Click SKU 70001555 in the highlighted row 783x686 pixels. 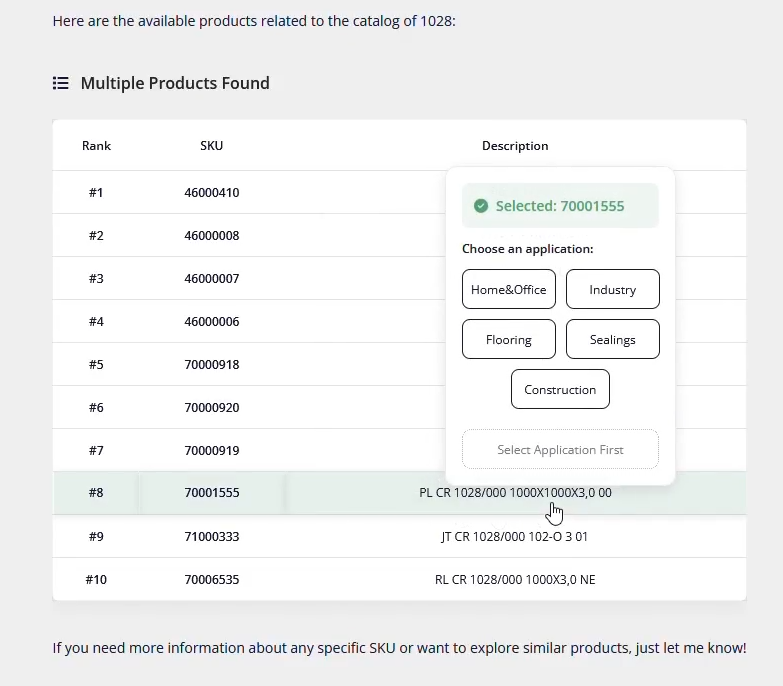[212, 493]
